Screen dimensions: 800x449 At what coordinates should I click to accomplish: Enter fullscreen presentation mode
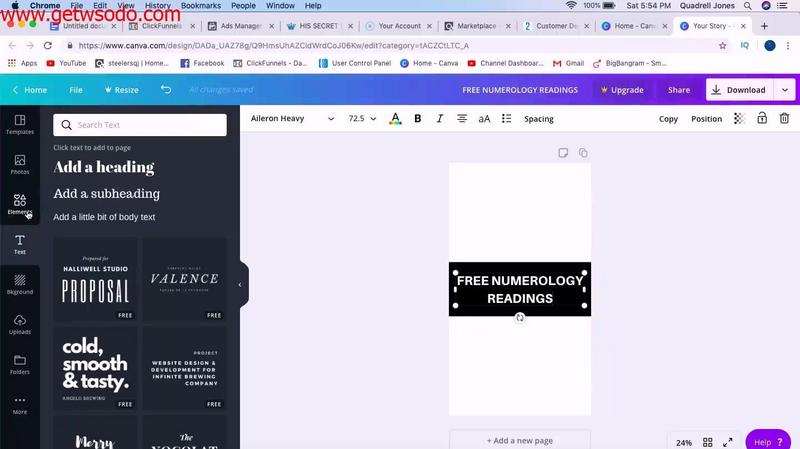[x=728, y=442]
